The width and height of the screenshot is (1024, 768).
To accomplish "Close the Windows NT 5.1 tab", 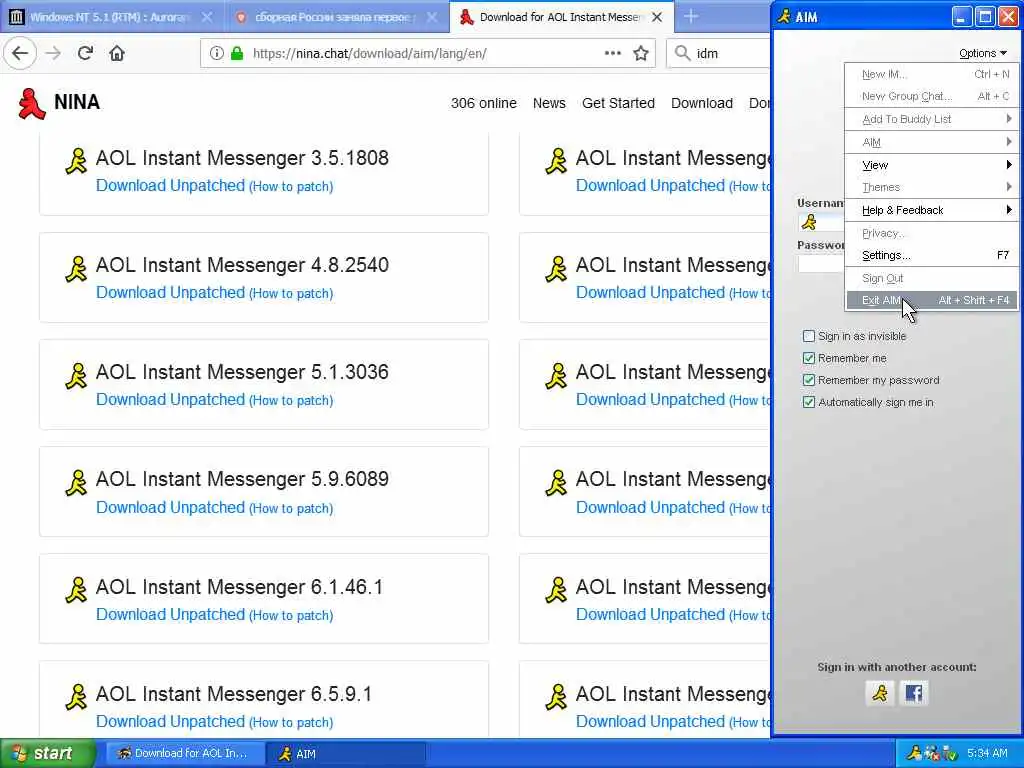I will click(206, 17).
